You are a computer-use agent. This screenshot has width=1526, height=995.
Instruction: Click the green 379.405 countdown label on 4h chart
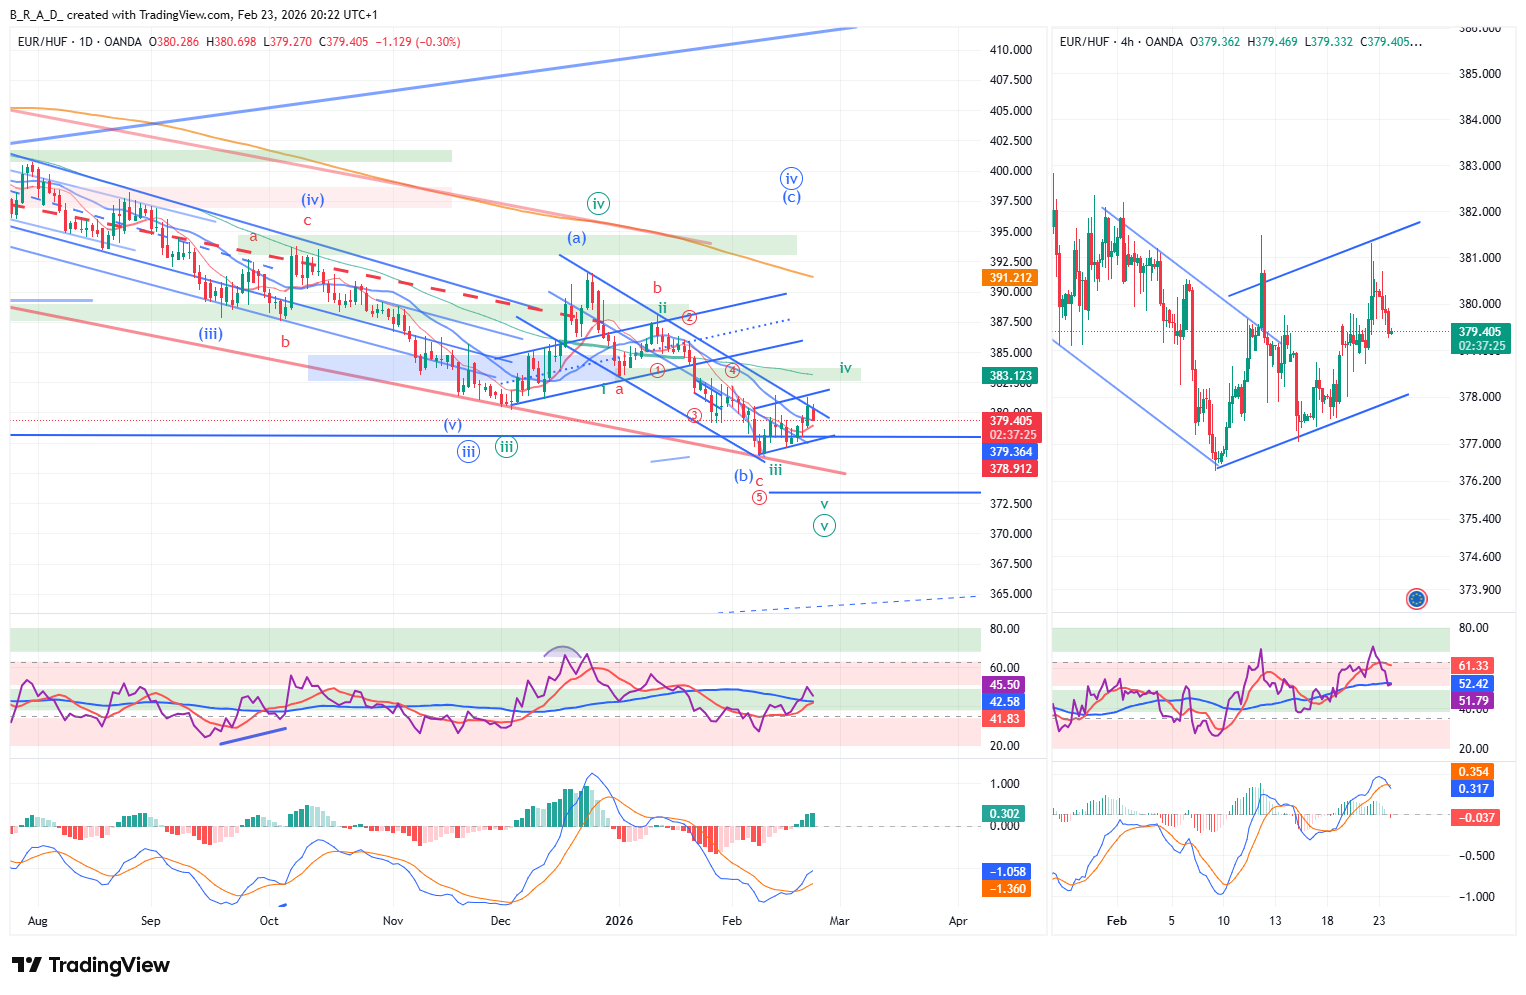click(x=1479, y=338)
